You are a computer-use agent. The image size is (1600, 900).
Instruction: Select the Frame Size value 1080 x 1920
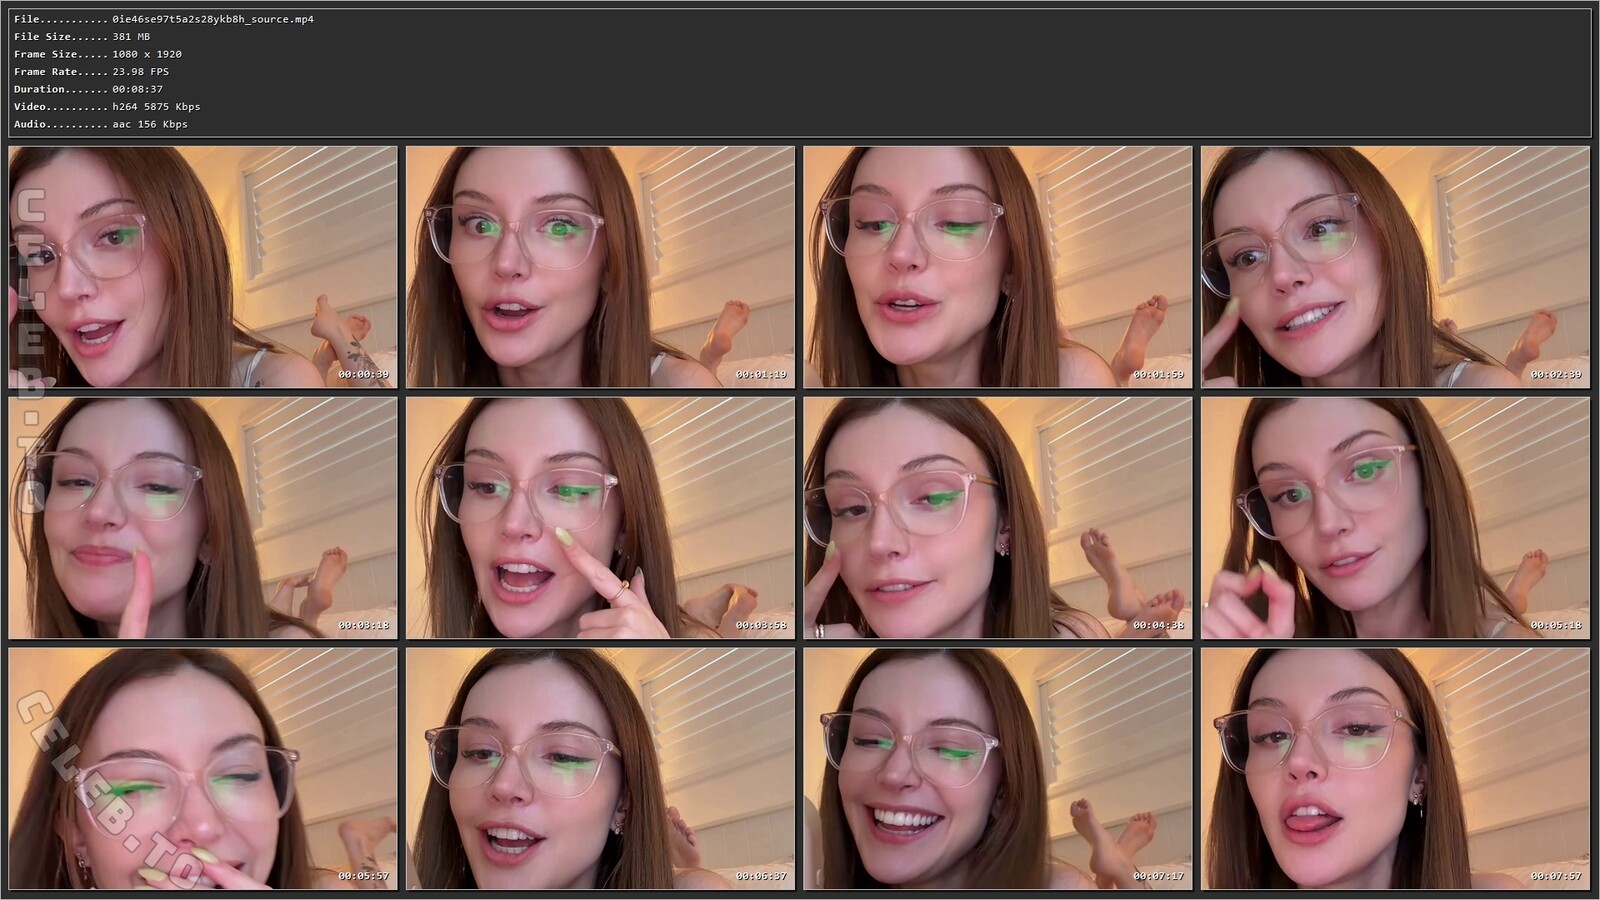click(x=147, y=54)
